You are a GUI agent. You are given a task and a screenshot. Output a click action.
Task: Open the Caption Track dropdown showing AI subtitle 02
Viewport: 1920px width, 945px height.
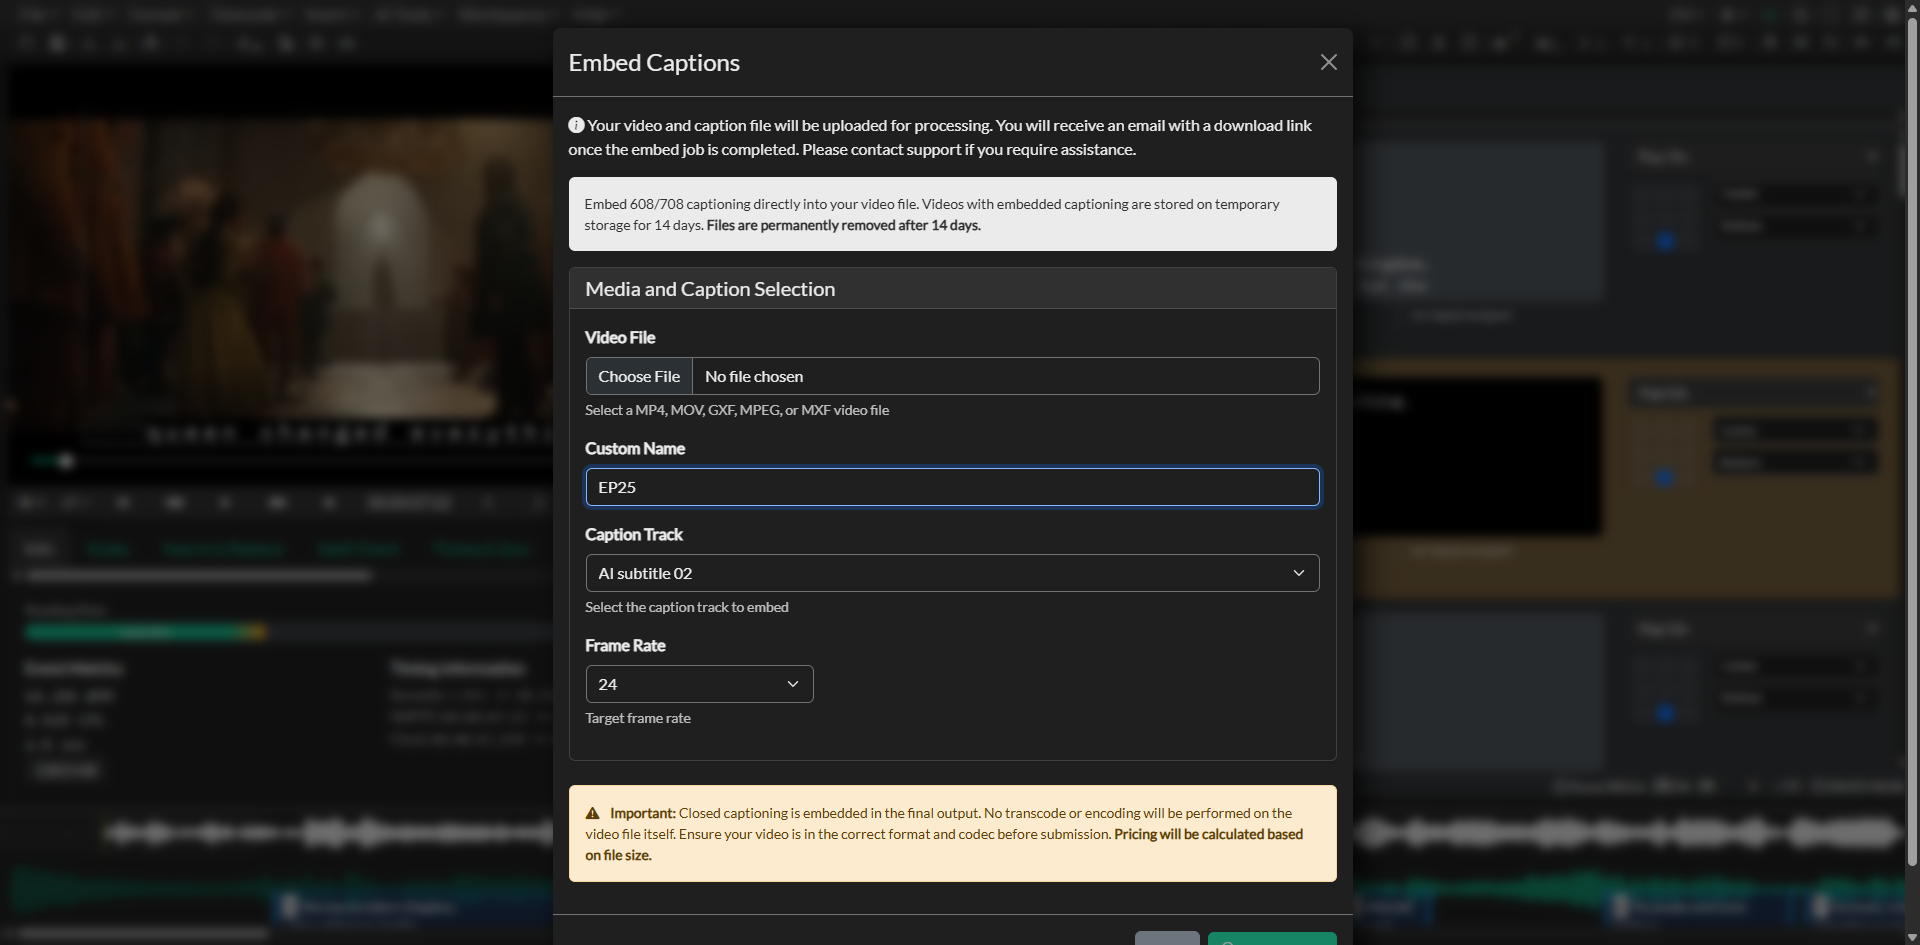[952, 573]
